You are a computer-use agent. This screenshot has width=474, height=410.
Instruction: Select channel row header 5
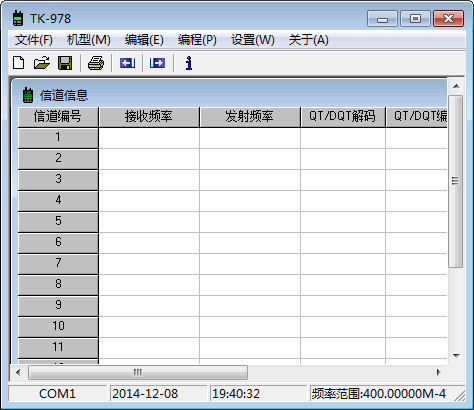point(58,222)
